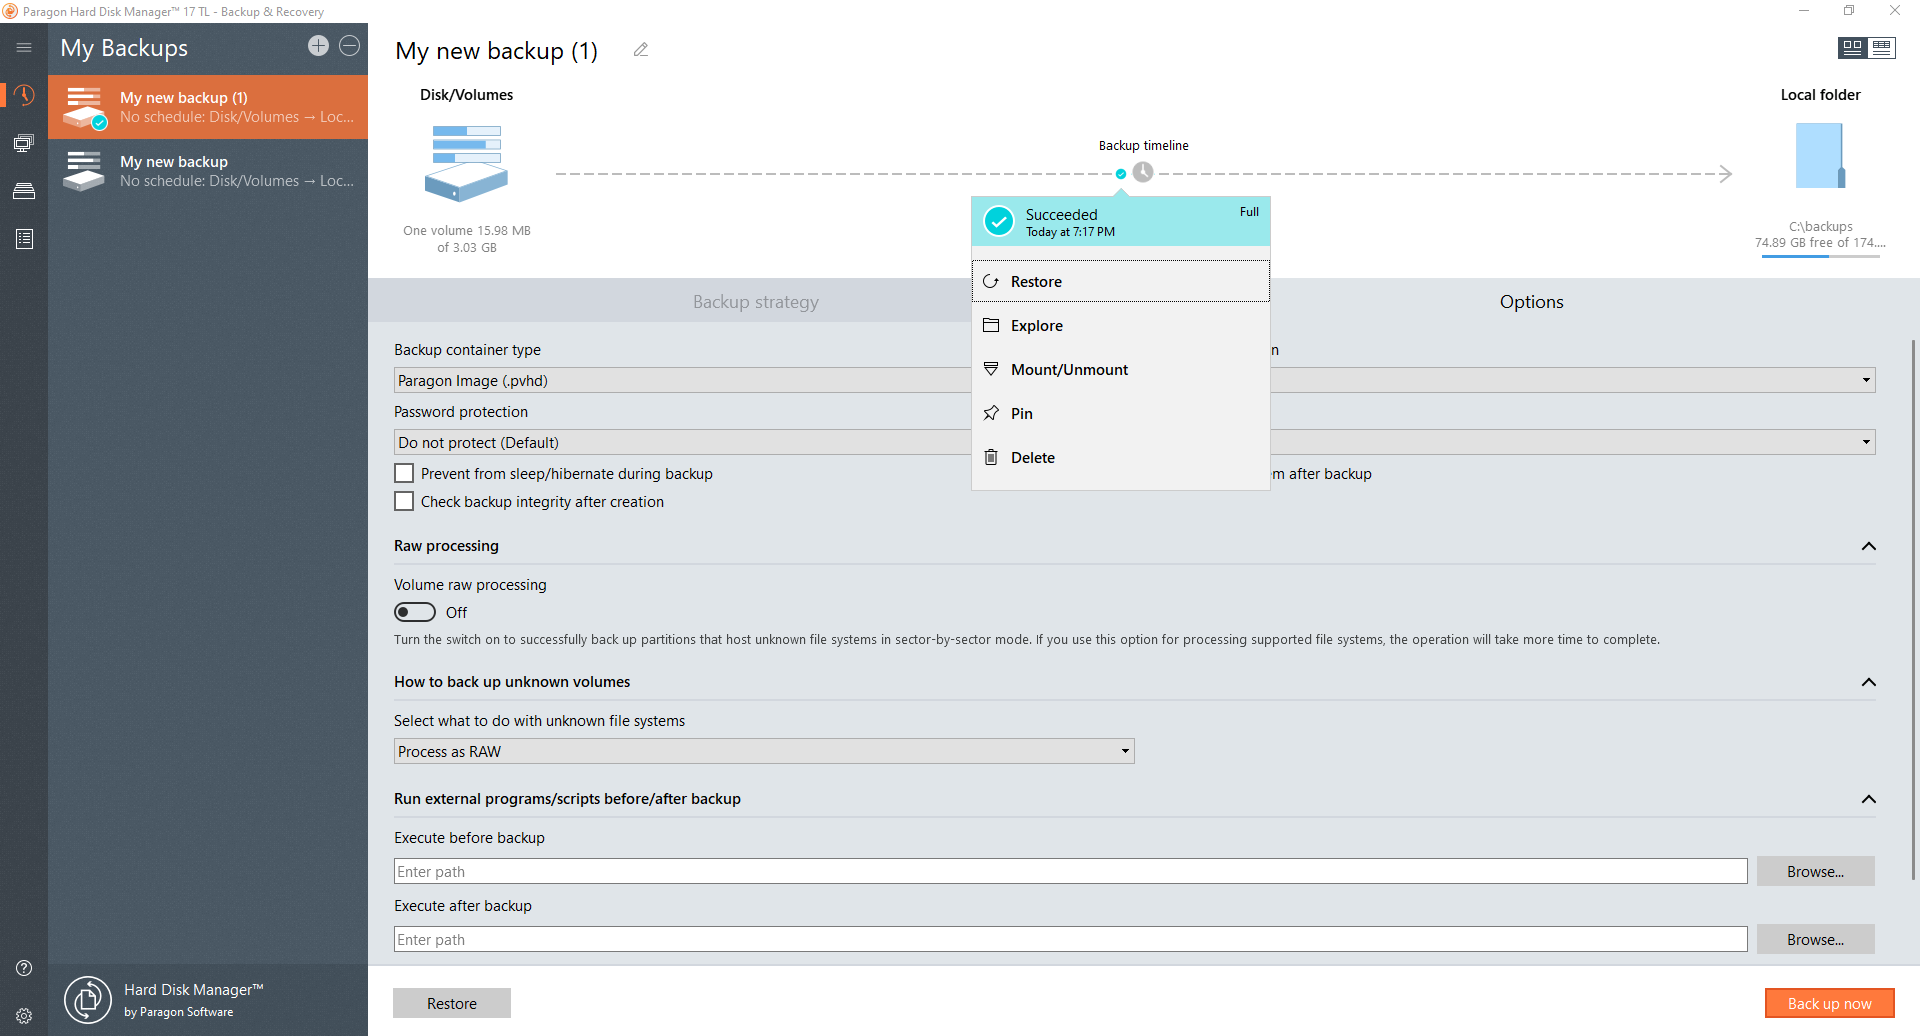This screenshot has height=1036, width=1920.
Task: Click the Back up now button
Action: pos(1829,1004)
